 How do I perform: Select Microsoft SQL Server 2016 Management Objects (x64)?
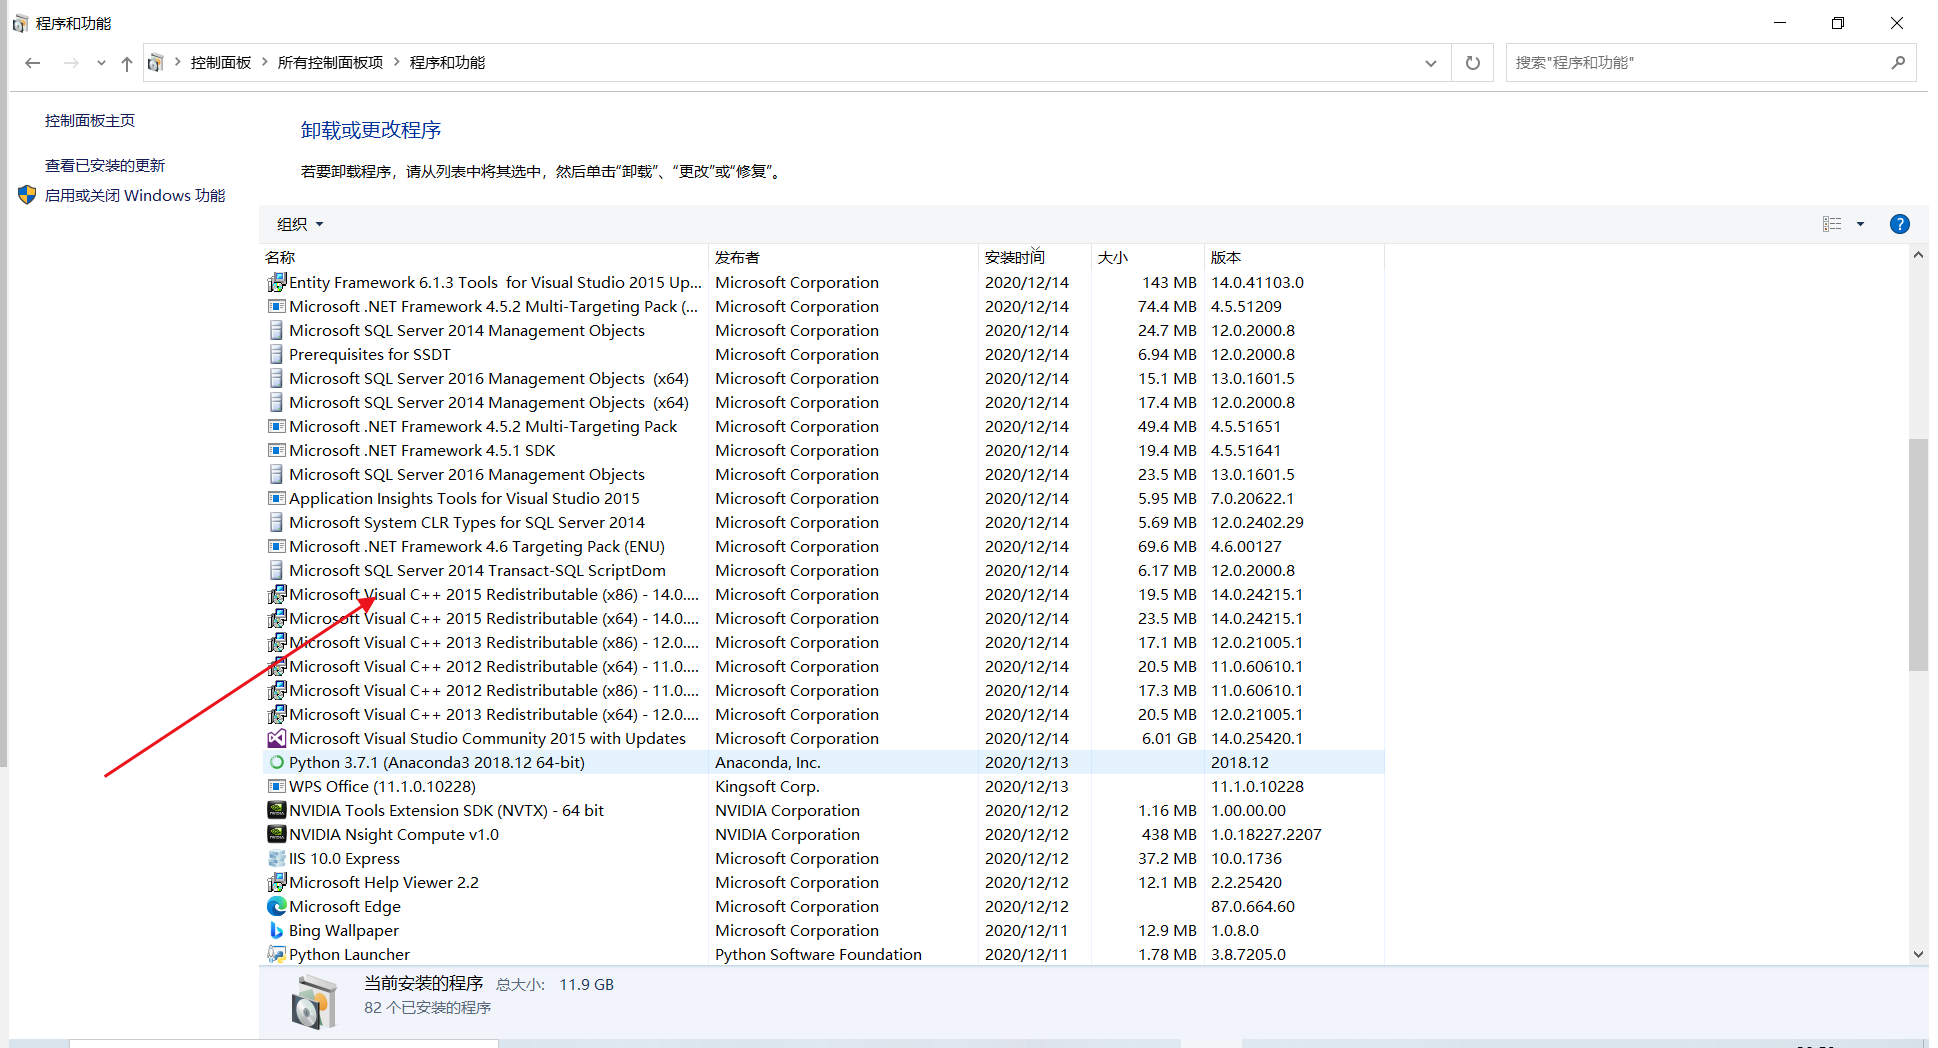coord(822,379)
